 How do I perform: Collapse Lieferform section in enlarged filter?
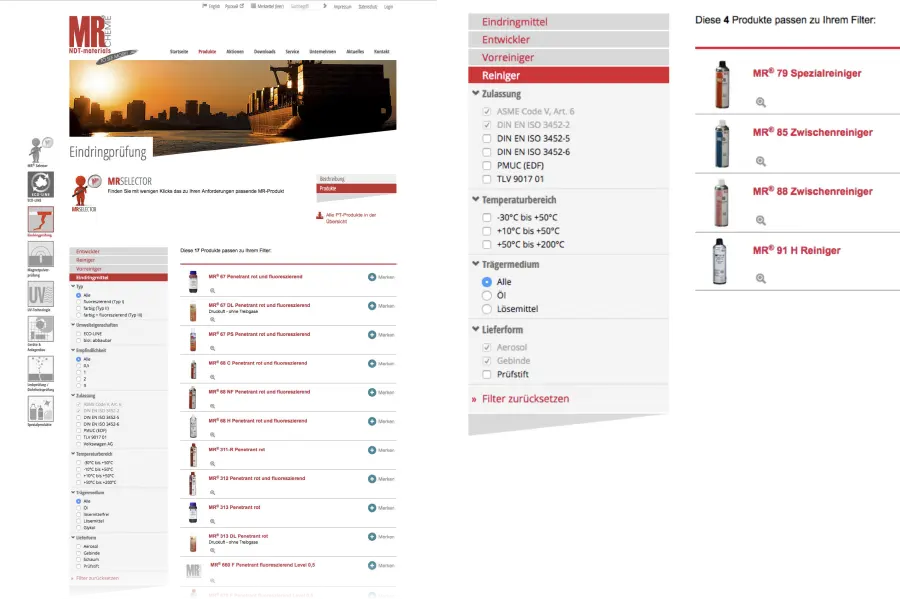tap(475, 329)
